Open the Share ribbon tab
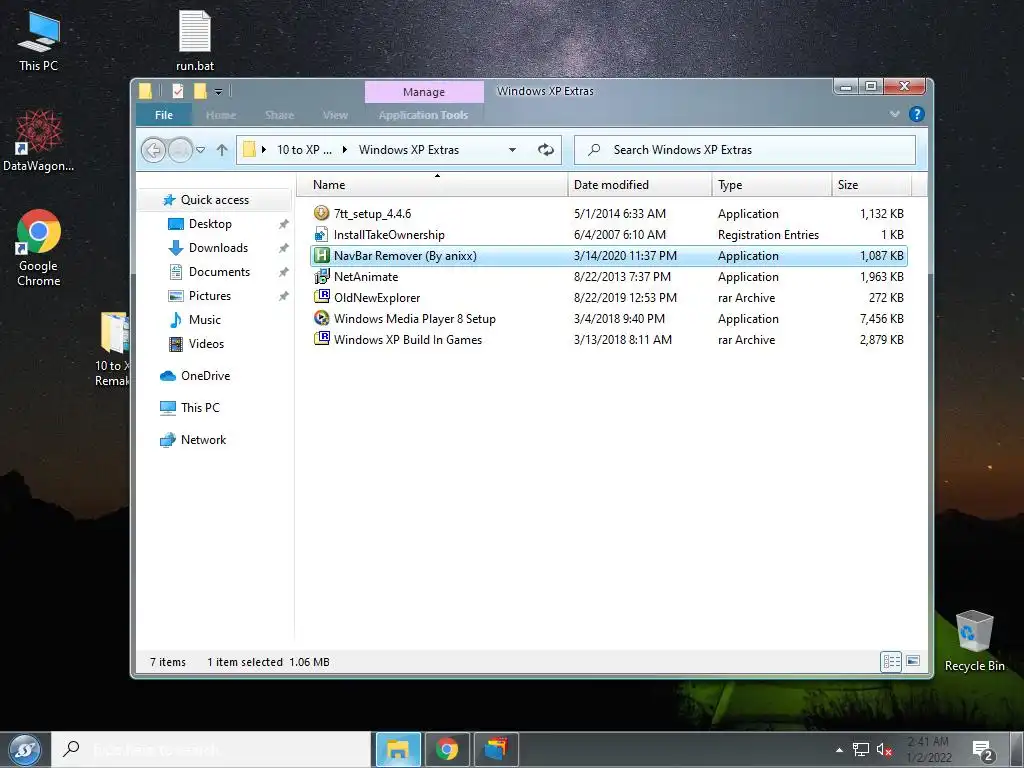This screenshot has height=768, width=1024. tap(280, 115)
